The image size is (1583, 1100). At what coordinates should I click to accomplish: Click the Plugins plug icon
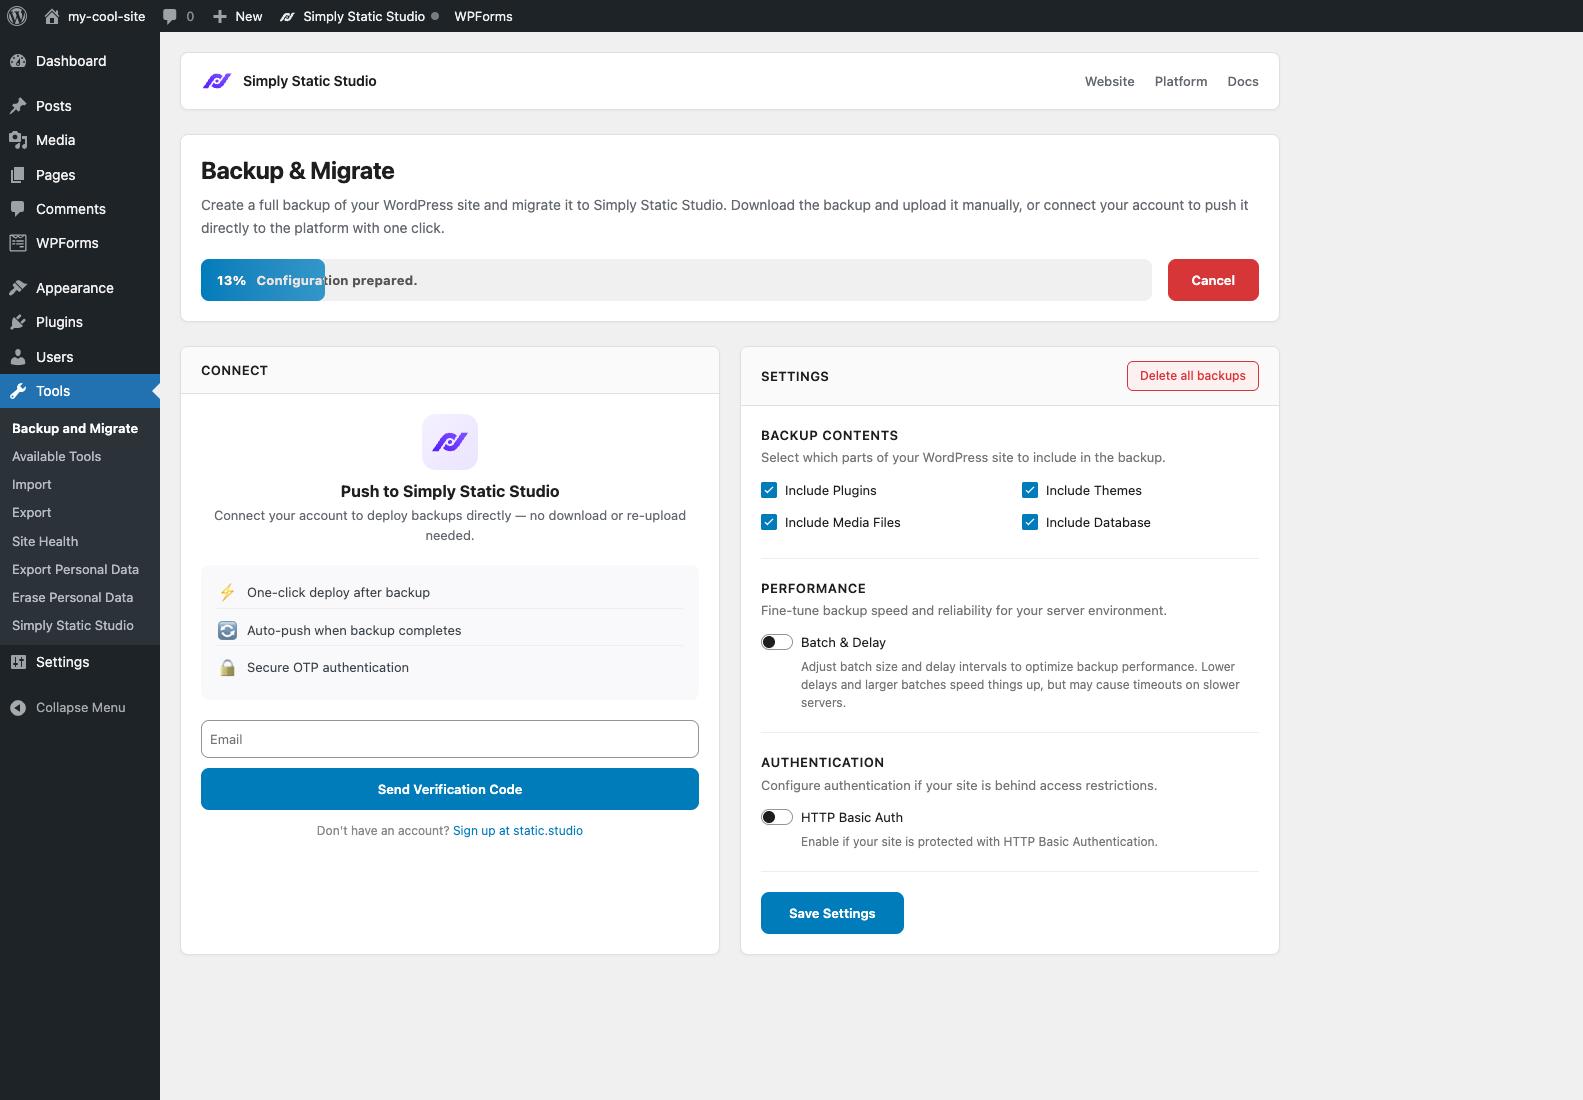click(18, 322)
